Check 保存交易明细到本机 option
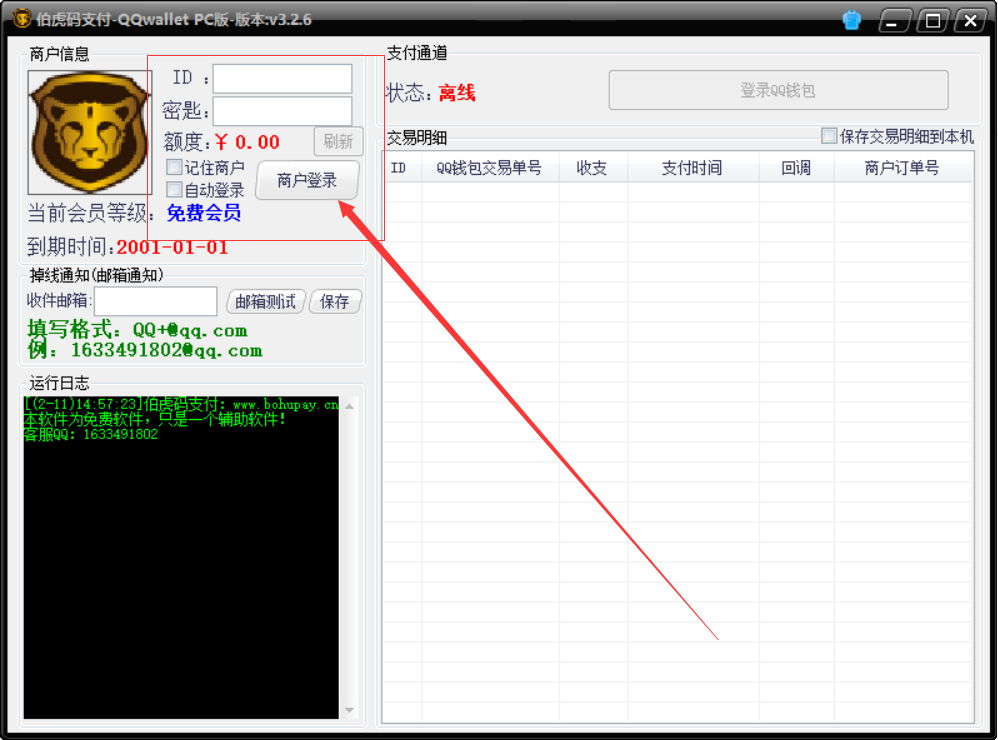 pyautogui.click(x=829, y=135)
